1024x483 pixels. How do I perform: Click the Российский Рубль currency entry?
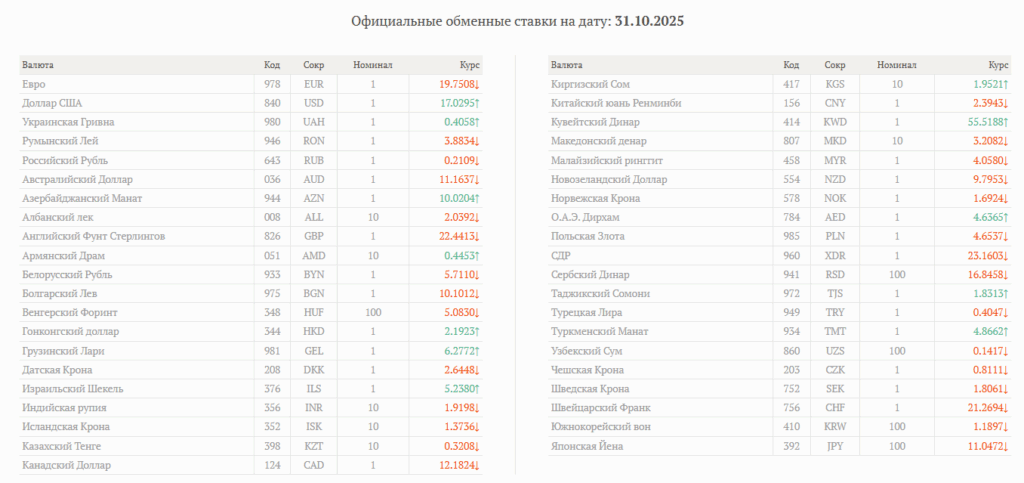click(x=65, y=160)
